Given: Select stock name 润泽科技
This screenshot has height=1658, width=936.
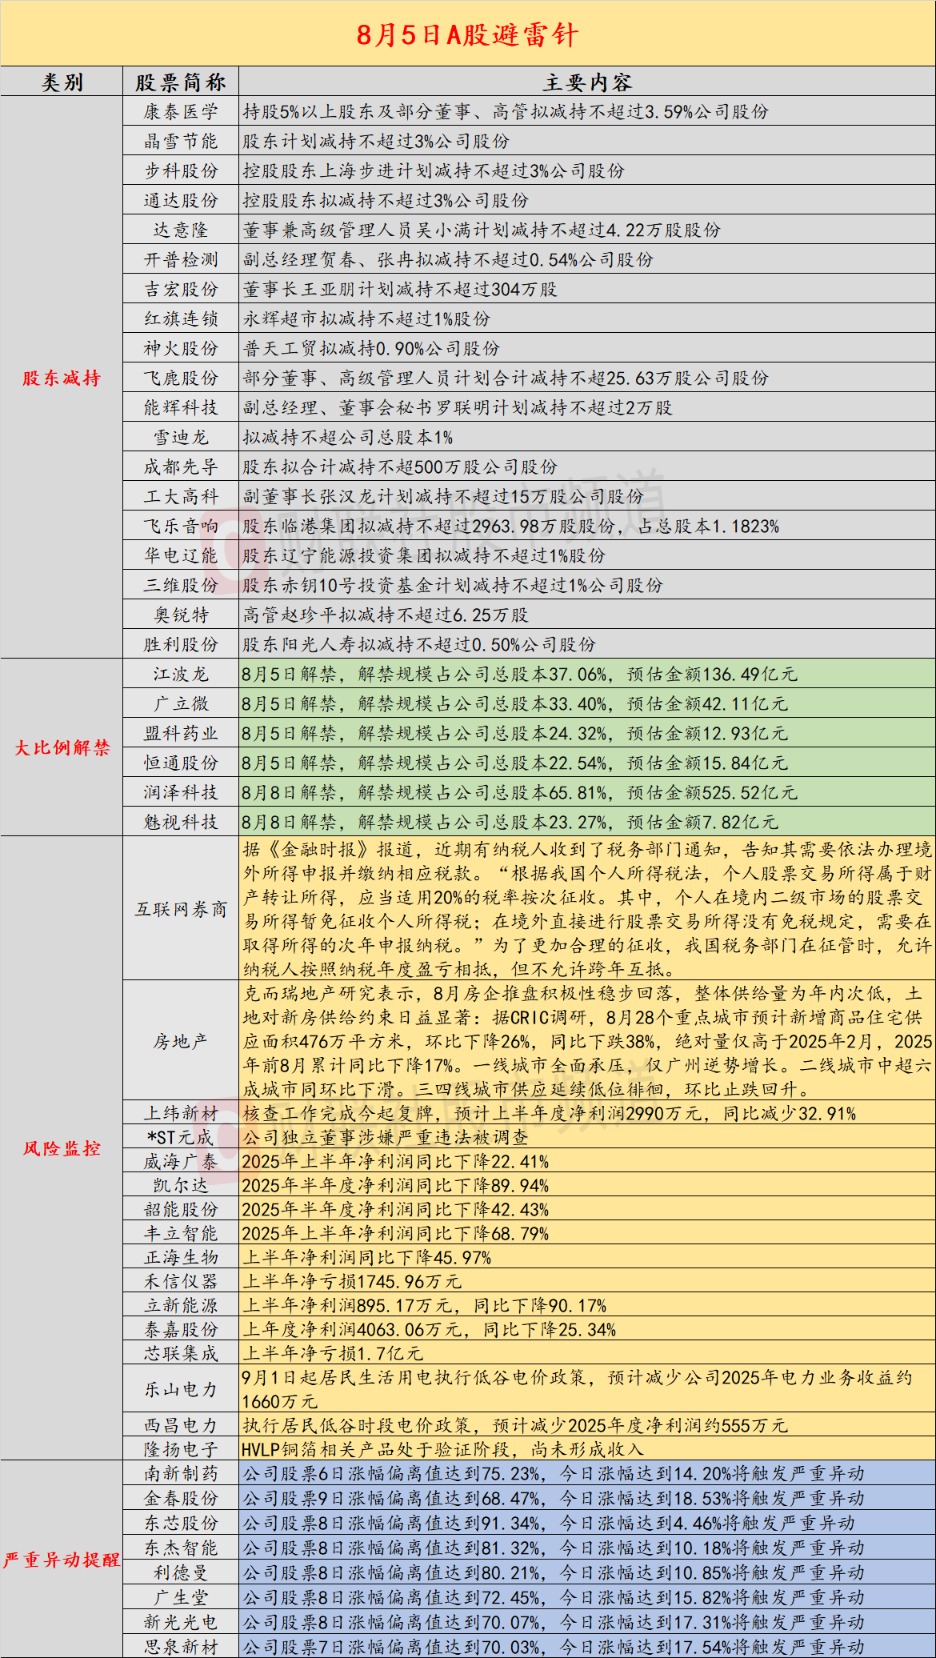Looking at the screenshot, I should point(181,792).
